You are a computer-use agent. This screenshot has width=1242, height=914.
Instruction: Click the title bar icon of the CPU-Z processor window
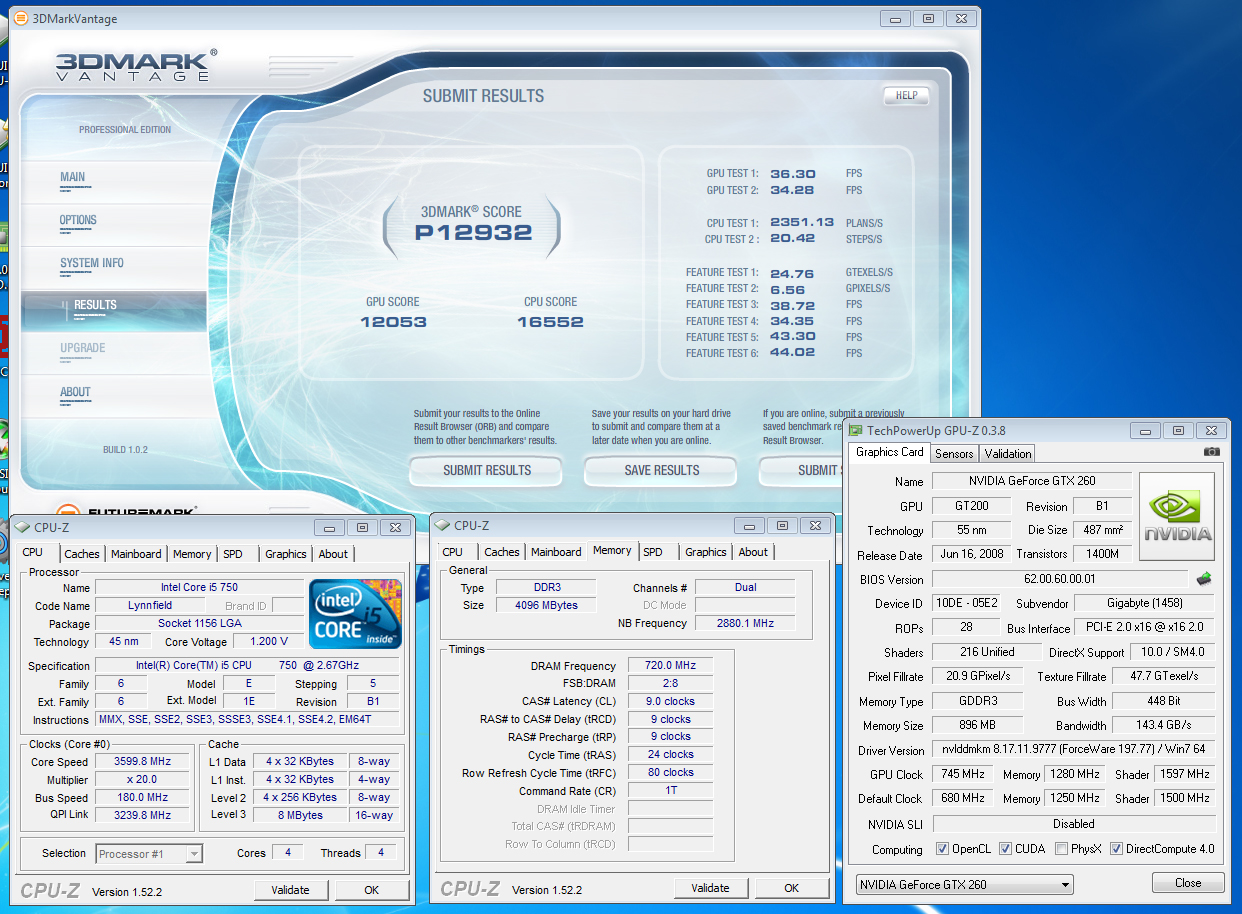[x=22, y=527]
